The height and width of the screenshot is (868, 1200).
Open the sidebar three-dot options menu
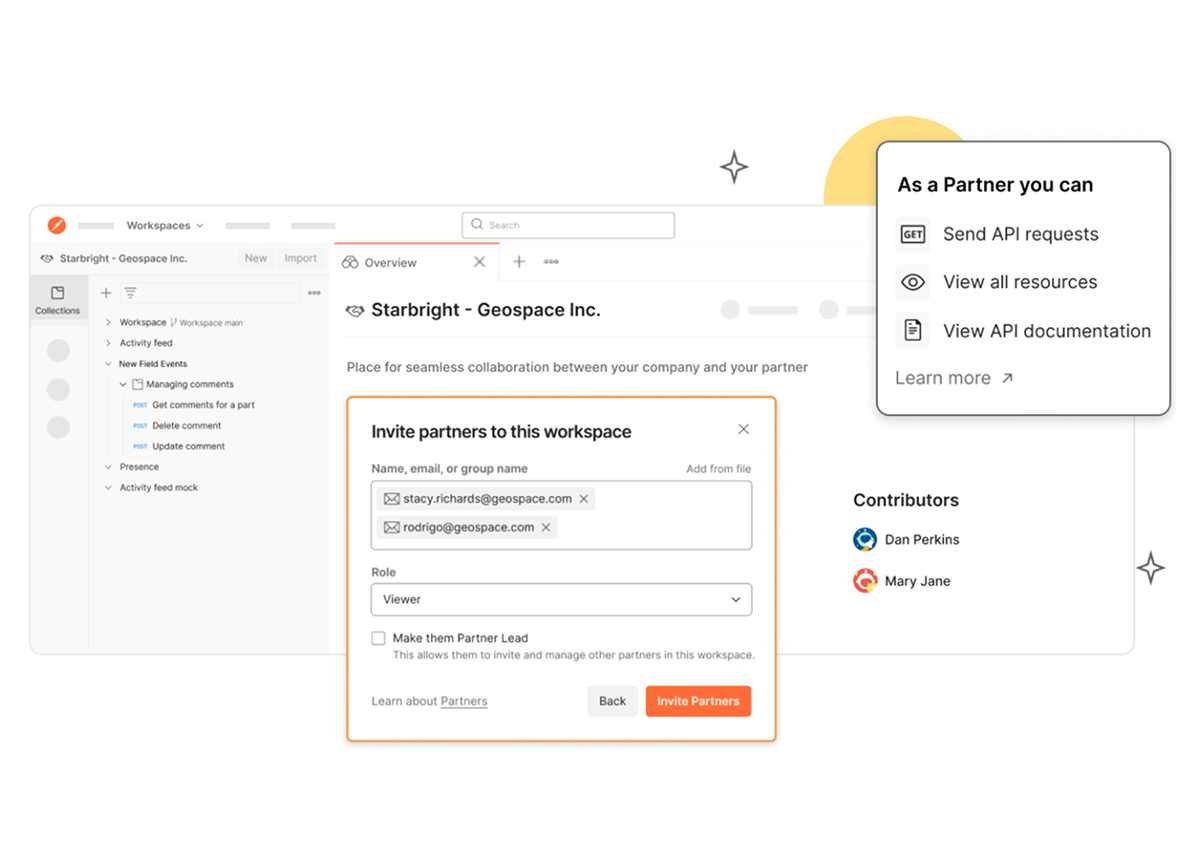[x=314, y=293]
